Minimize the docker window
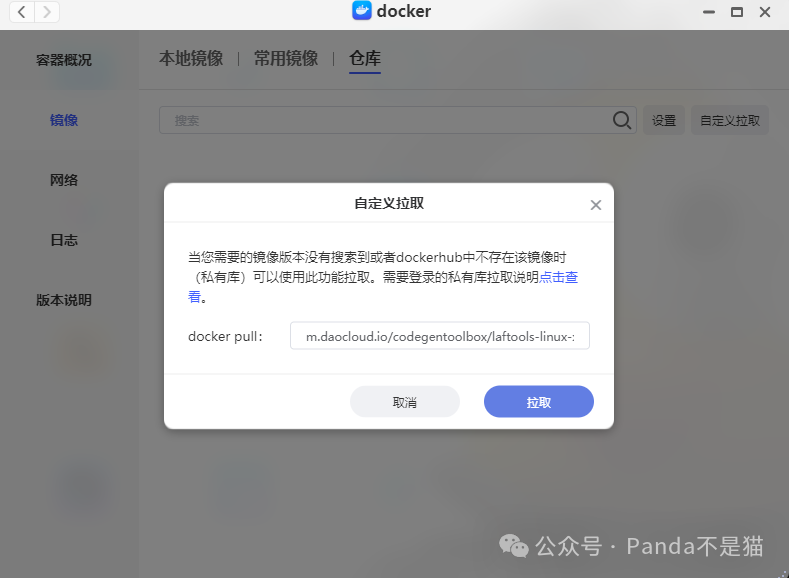The width and height of the screenshot is (789, 578). [x=709, y=12]
